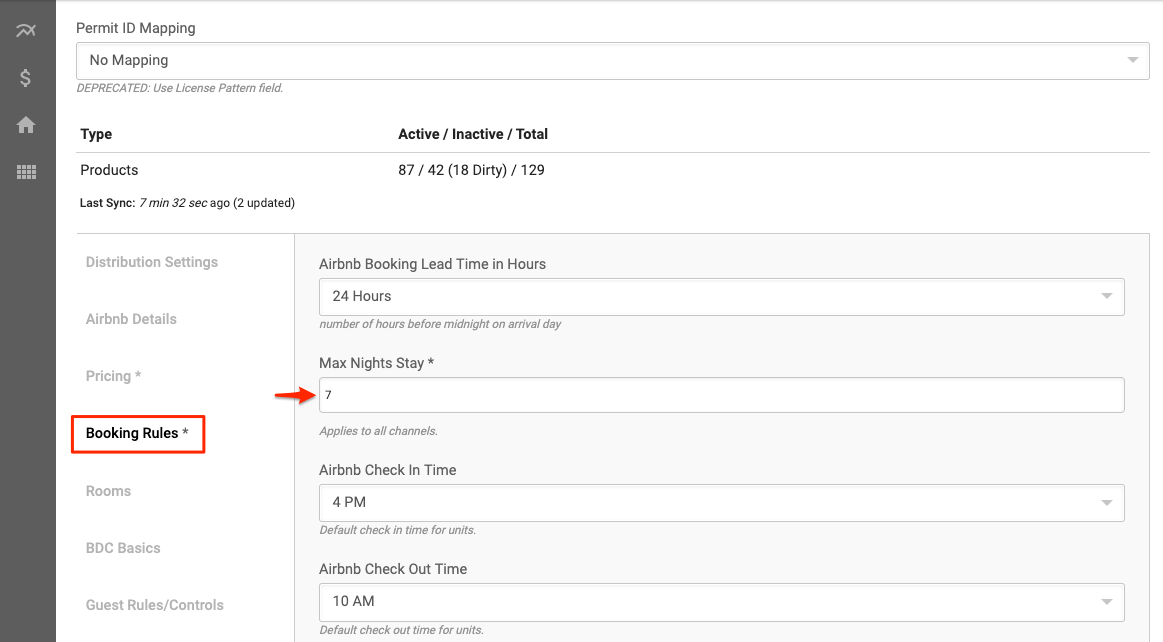
Task: Click the arrow on the No Mapping dropdown
Action: click(1133, 60)
